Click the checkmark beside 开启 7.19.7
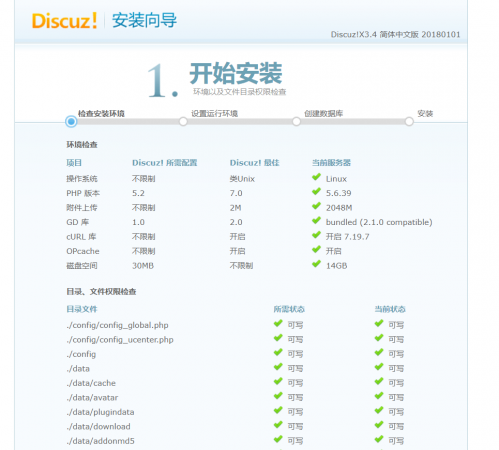The image size is (499, 450). click(x=316, y=235)
